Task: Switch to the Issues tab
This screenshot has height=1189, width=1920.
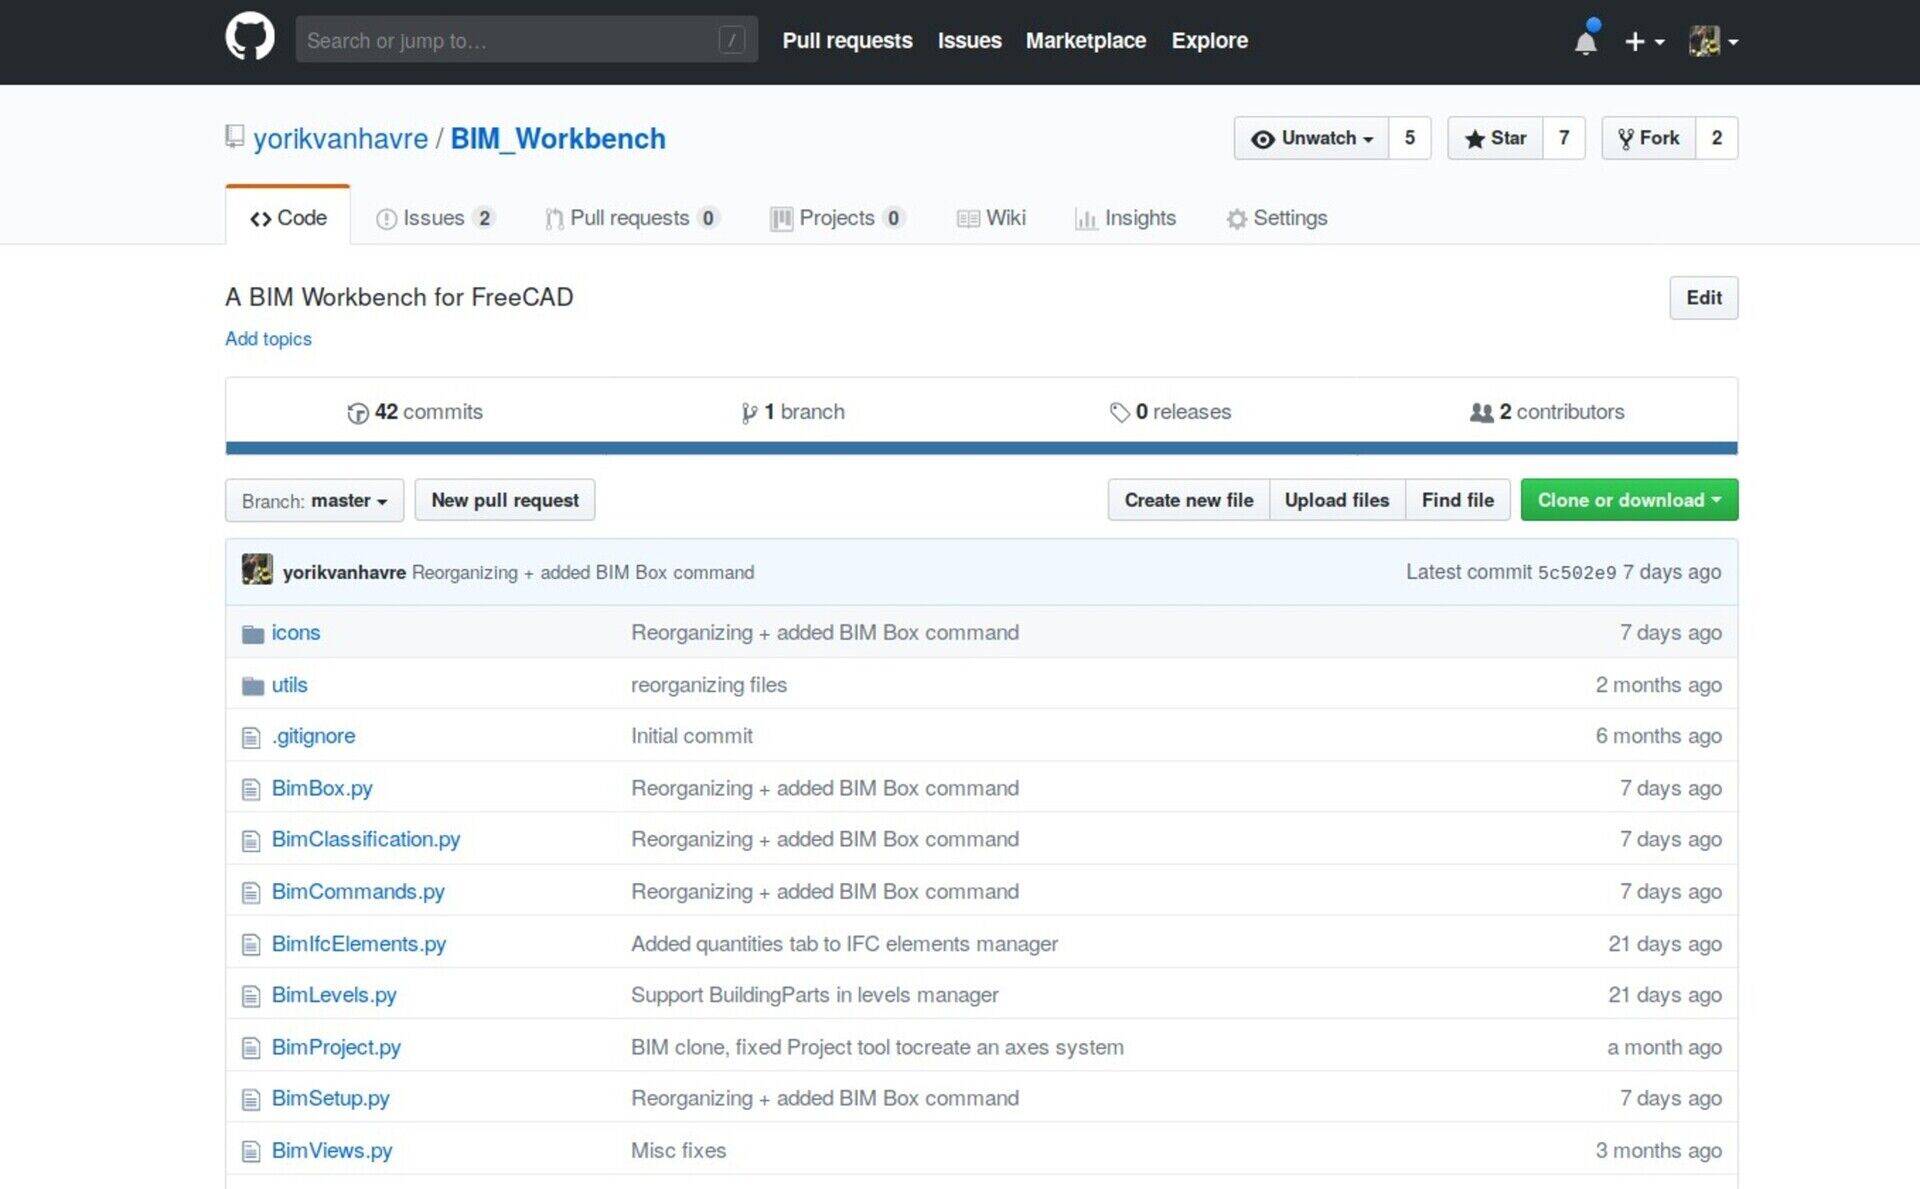Action: coord(434,218)
